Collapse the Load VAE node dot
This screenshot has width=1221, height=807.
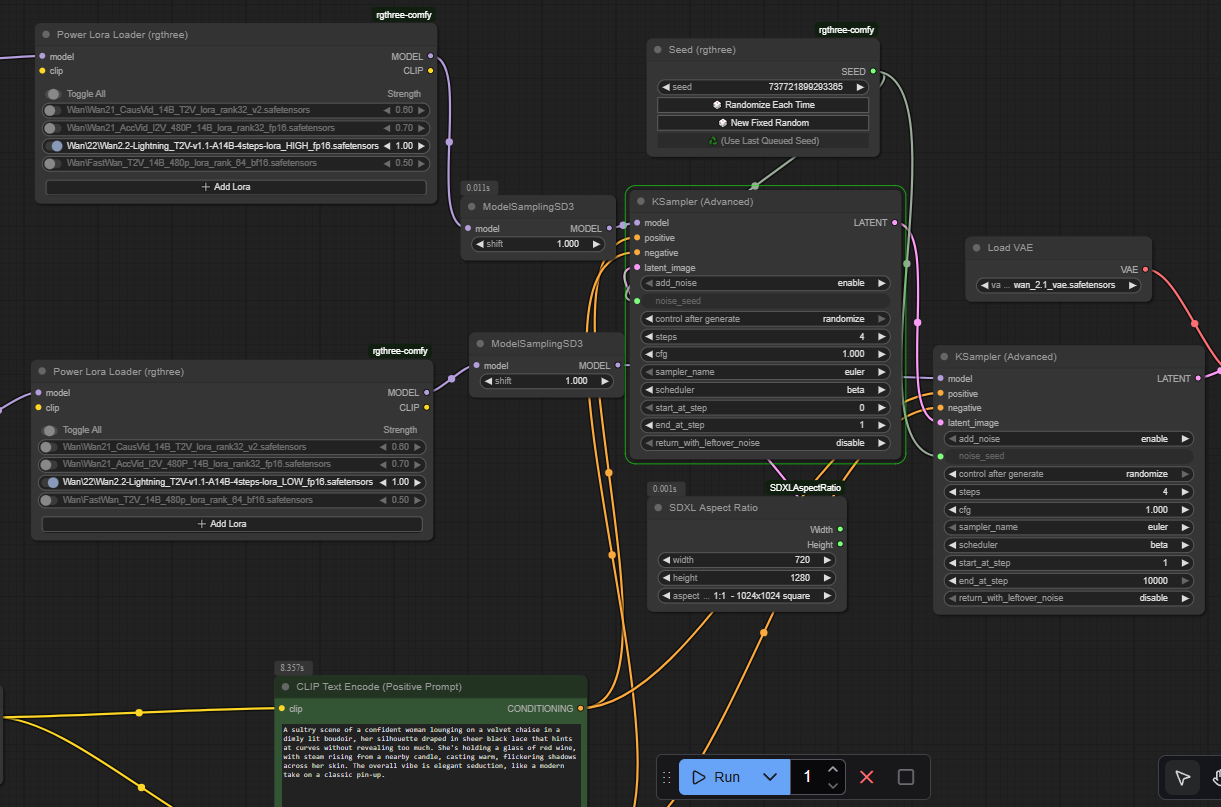[x=977, y=247]
